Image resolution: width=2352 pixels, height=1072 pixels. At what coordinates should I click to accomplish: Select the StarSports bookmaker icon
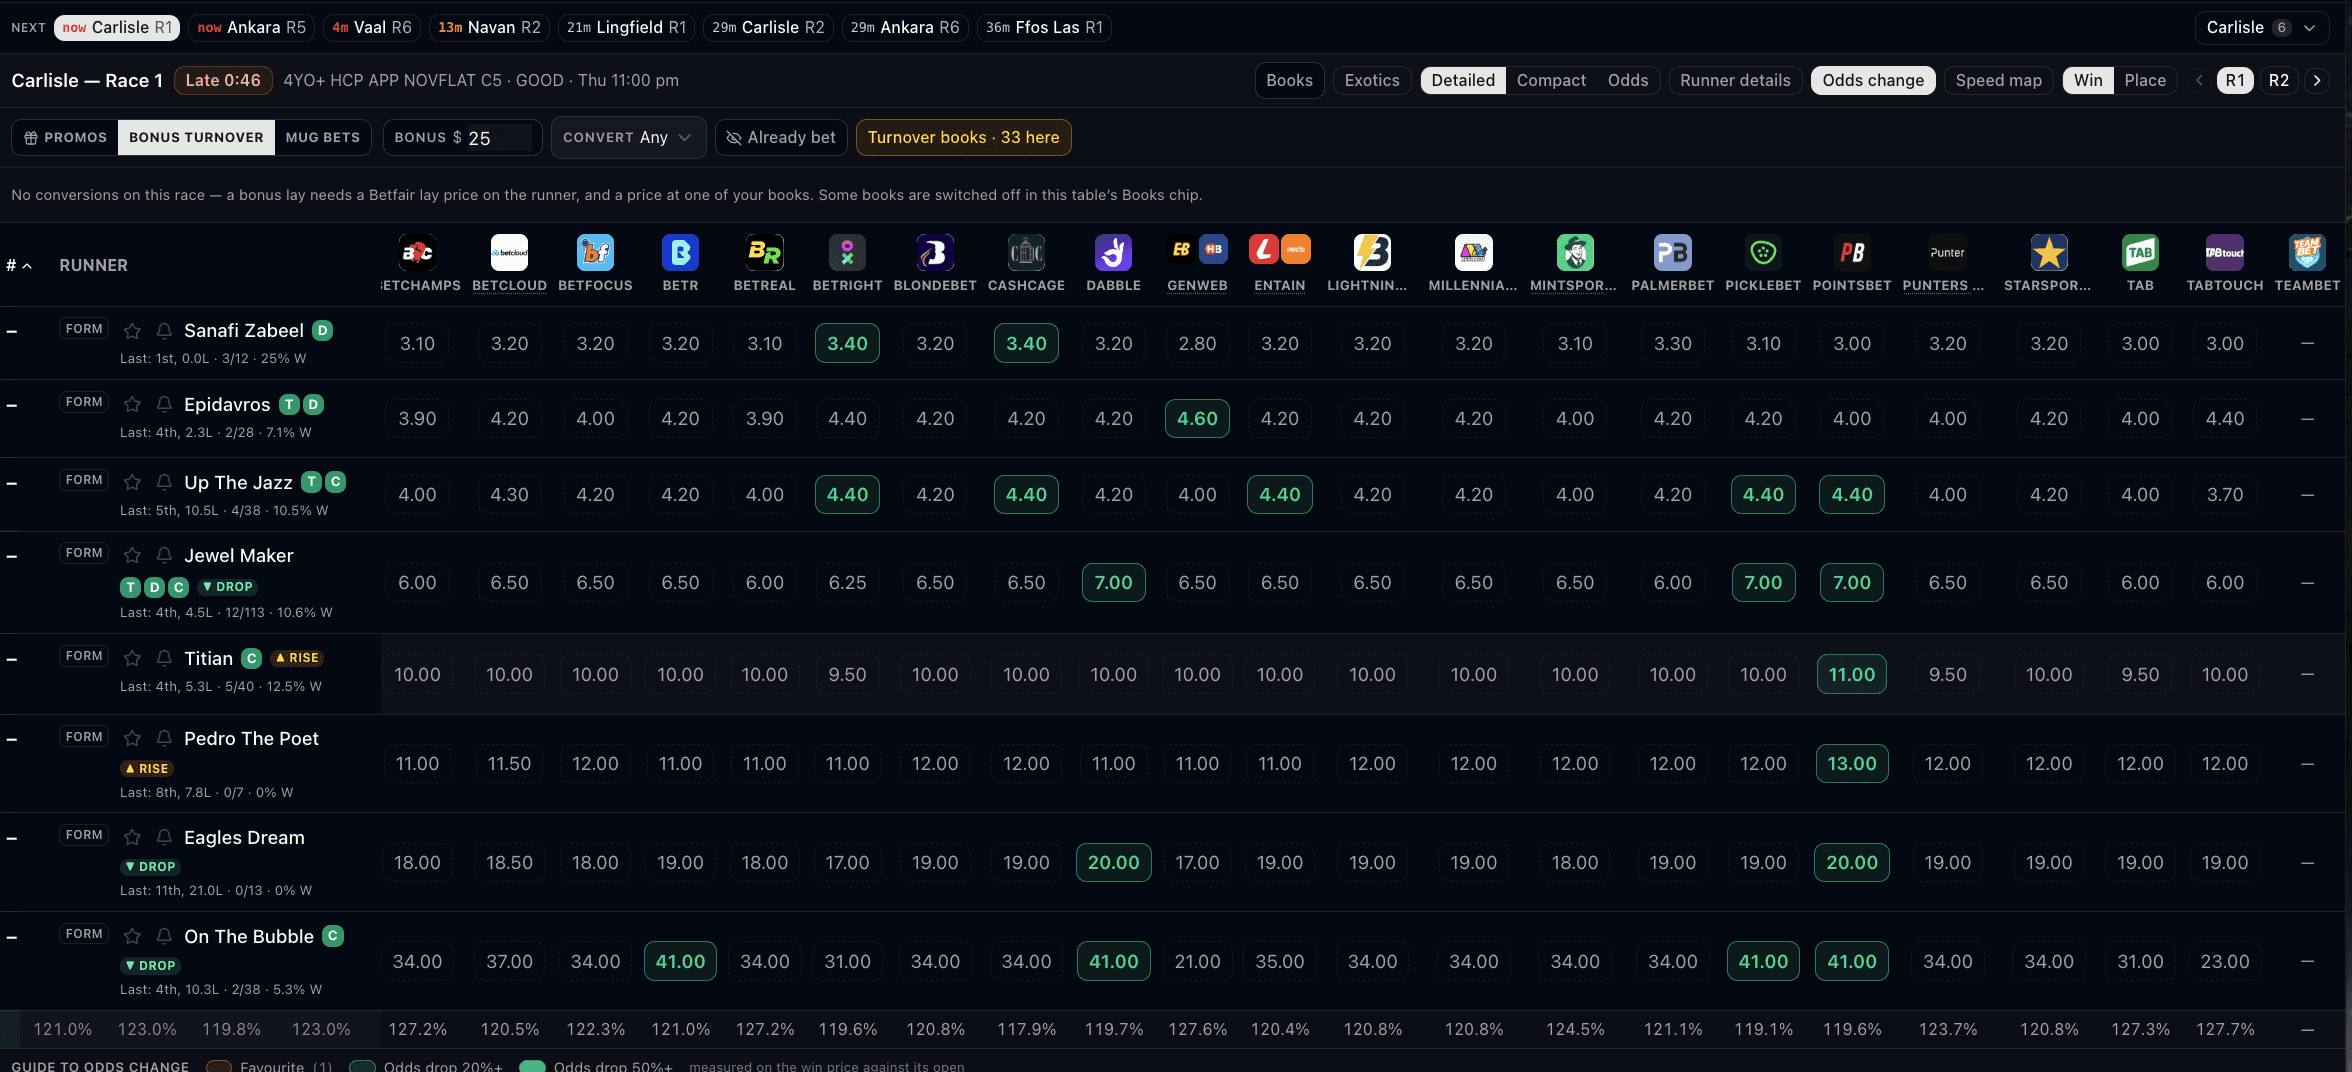pos(2048,253)
